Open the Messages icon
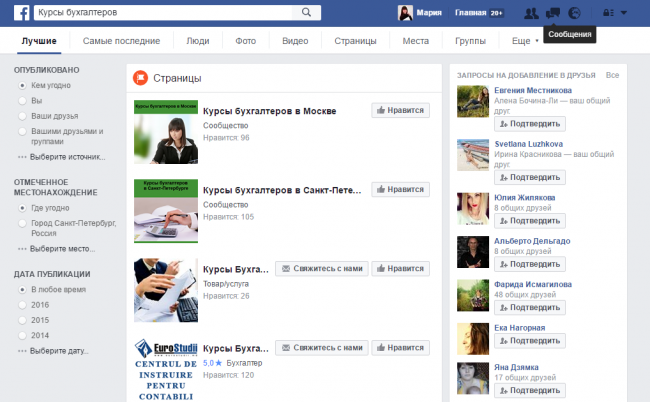Screen dimensions: 650x402 [553, 13]
